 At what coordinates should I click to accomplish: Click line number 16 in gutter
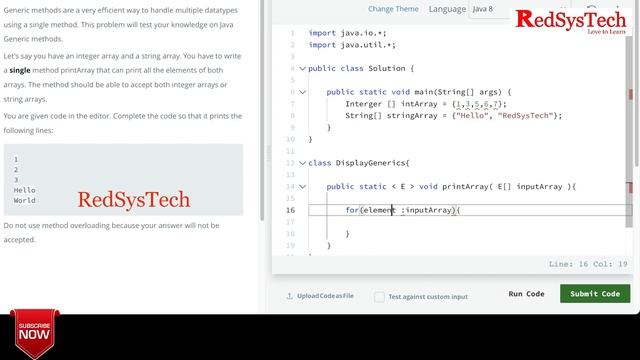pos(290,210)
